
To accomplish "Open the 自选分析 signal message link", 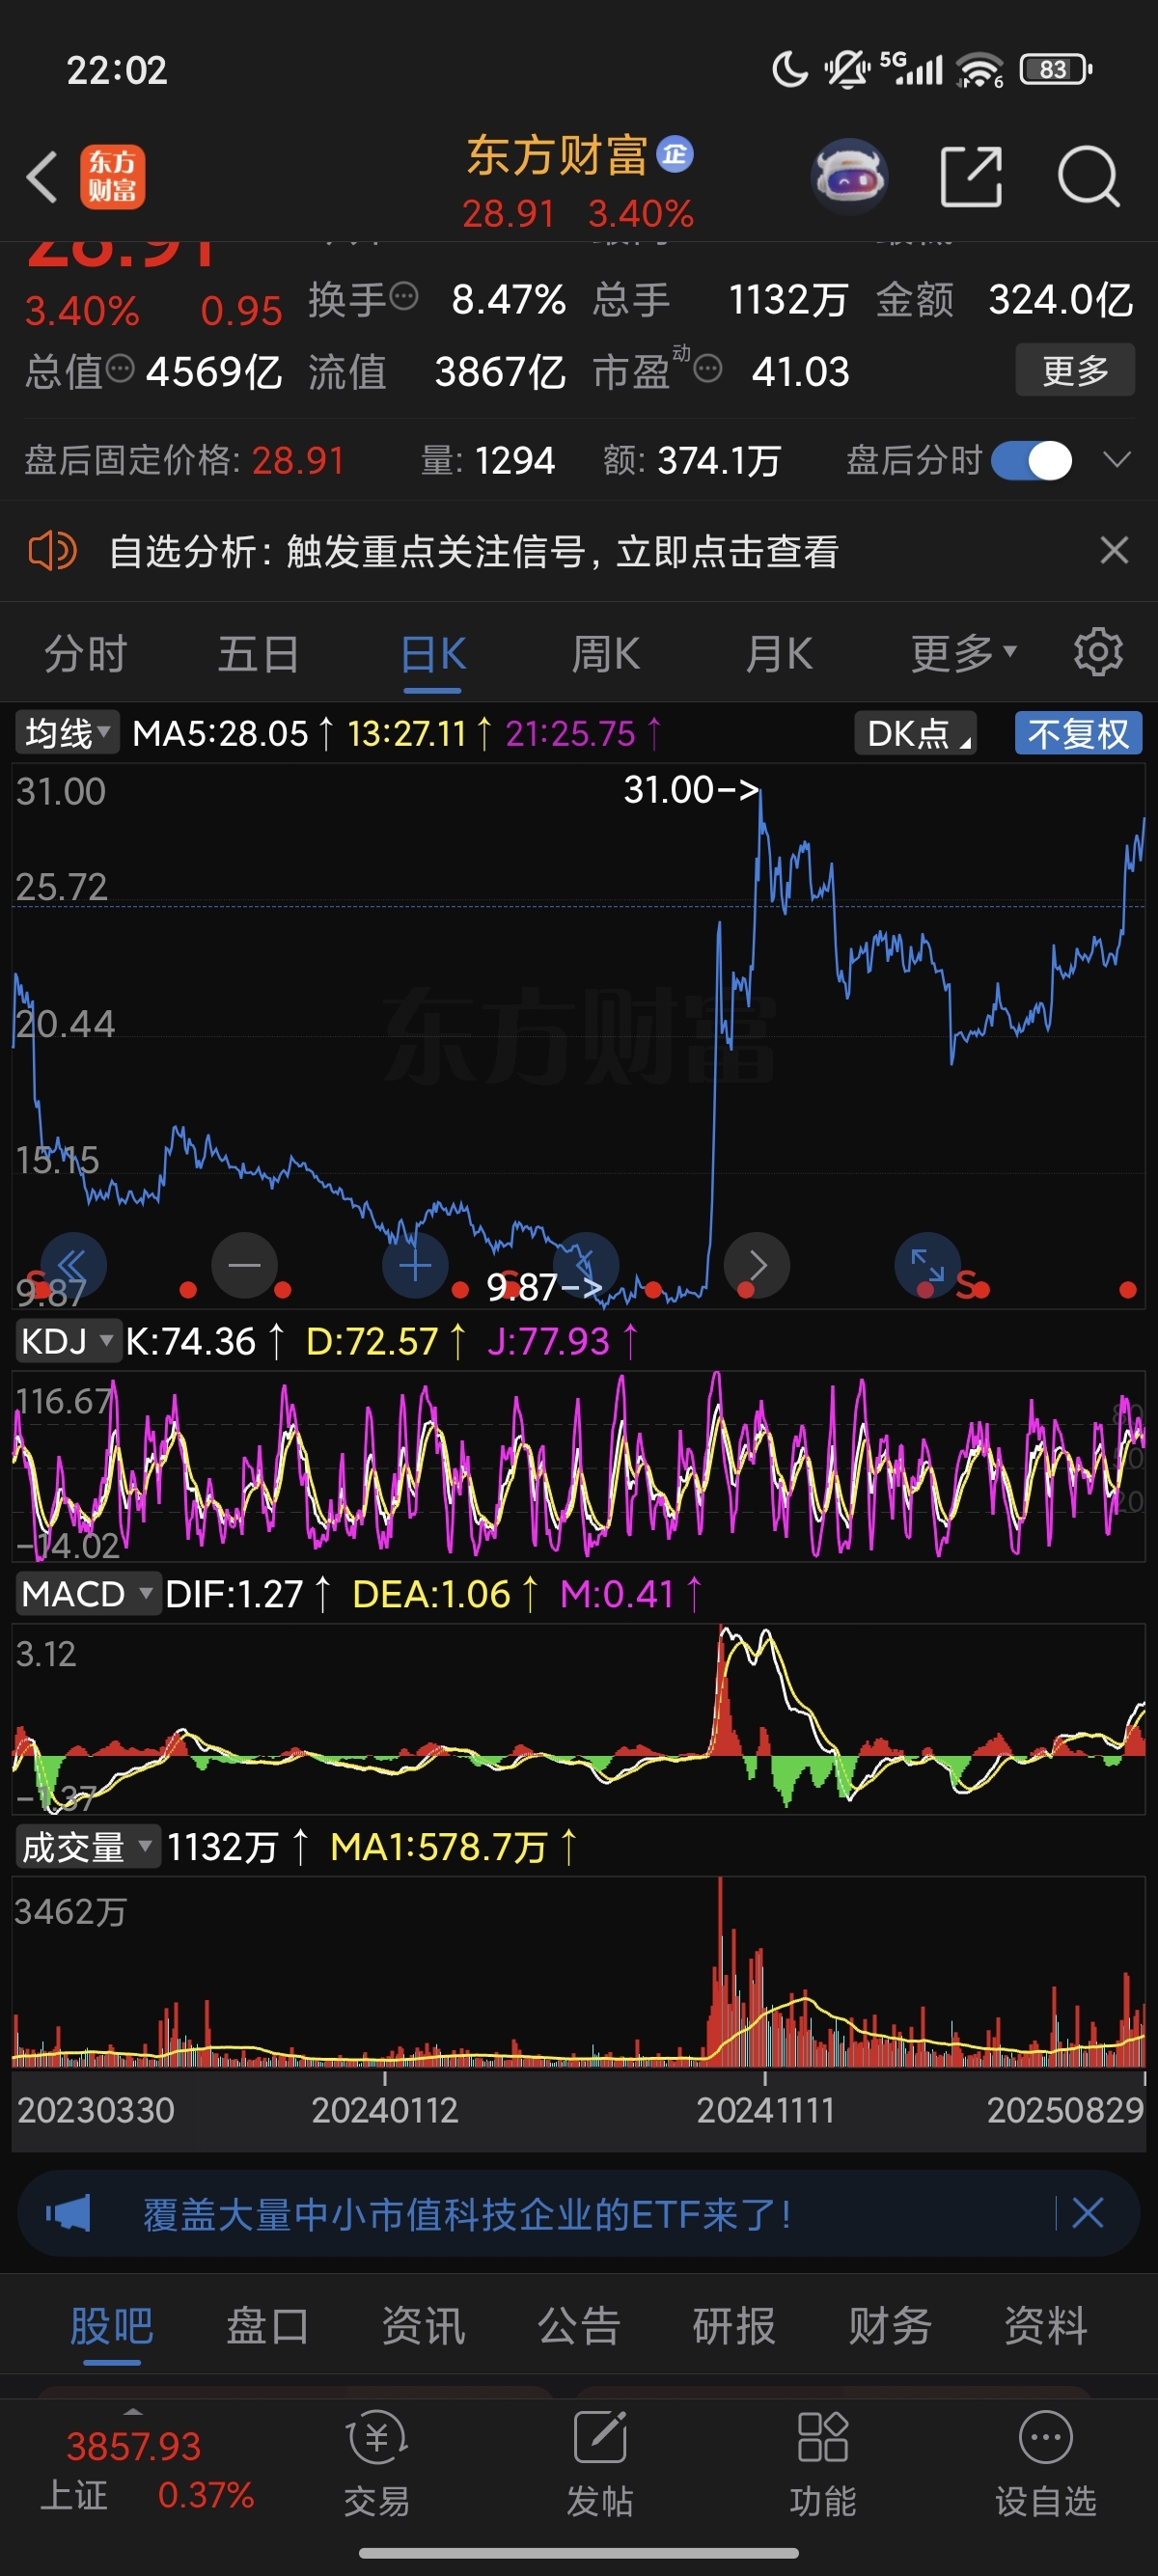I will tap(474, 551).
